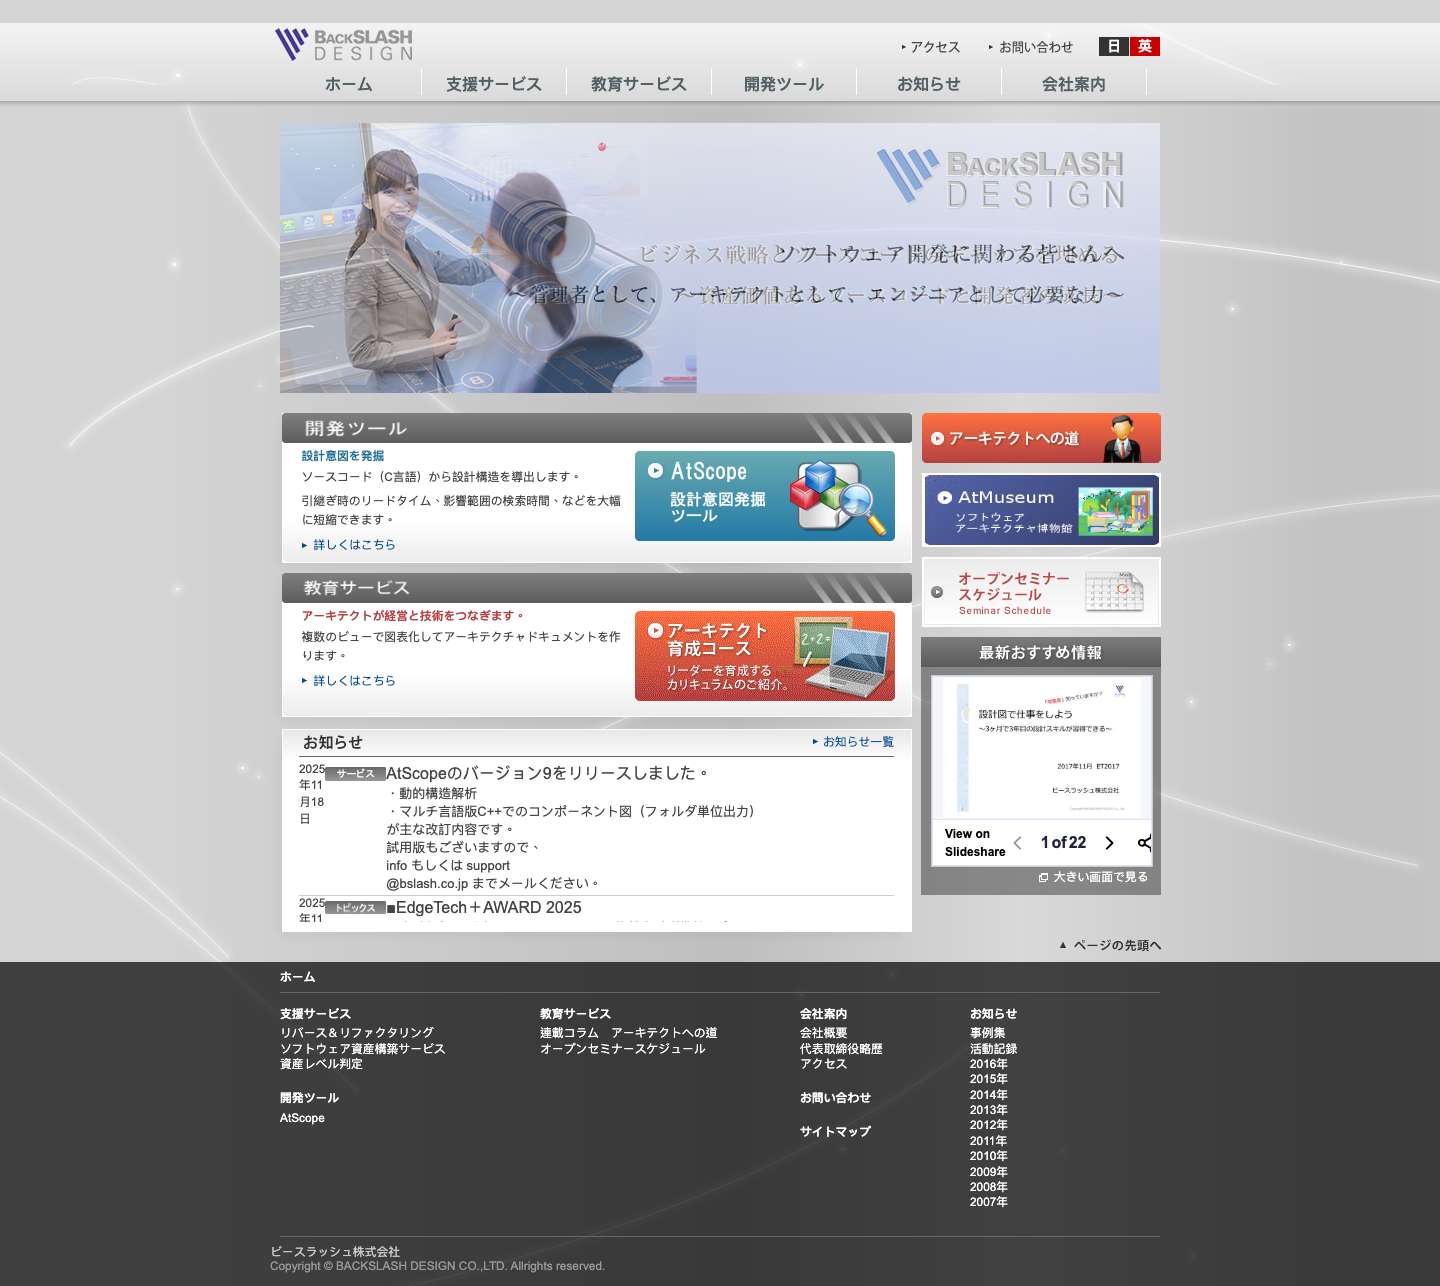
Task: Click the share icon in the Slideshare widget
Action: tap(1142, 843)
